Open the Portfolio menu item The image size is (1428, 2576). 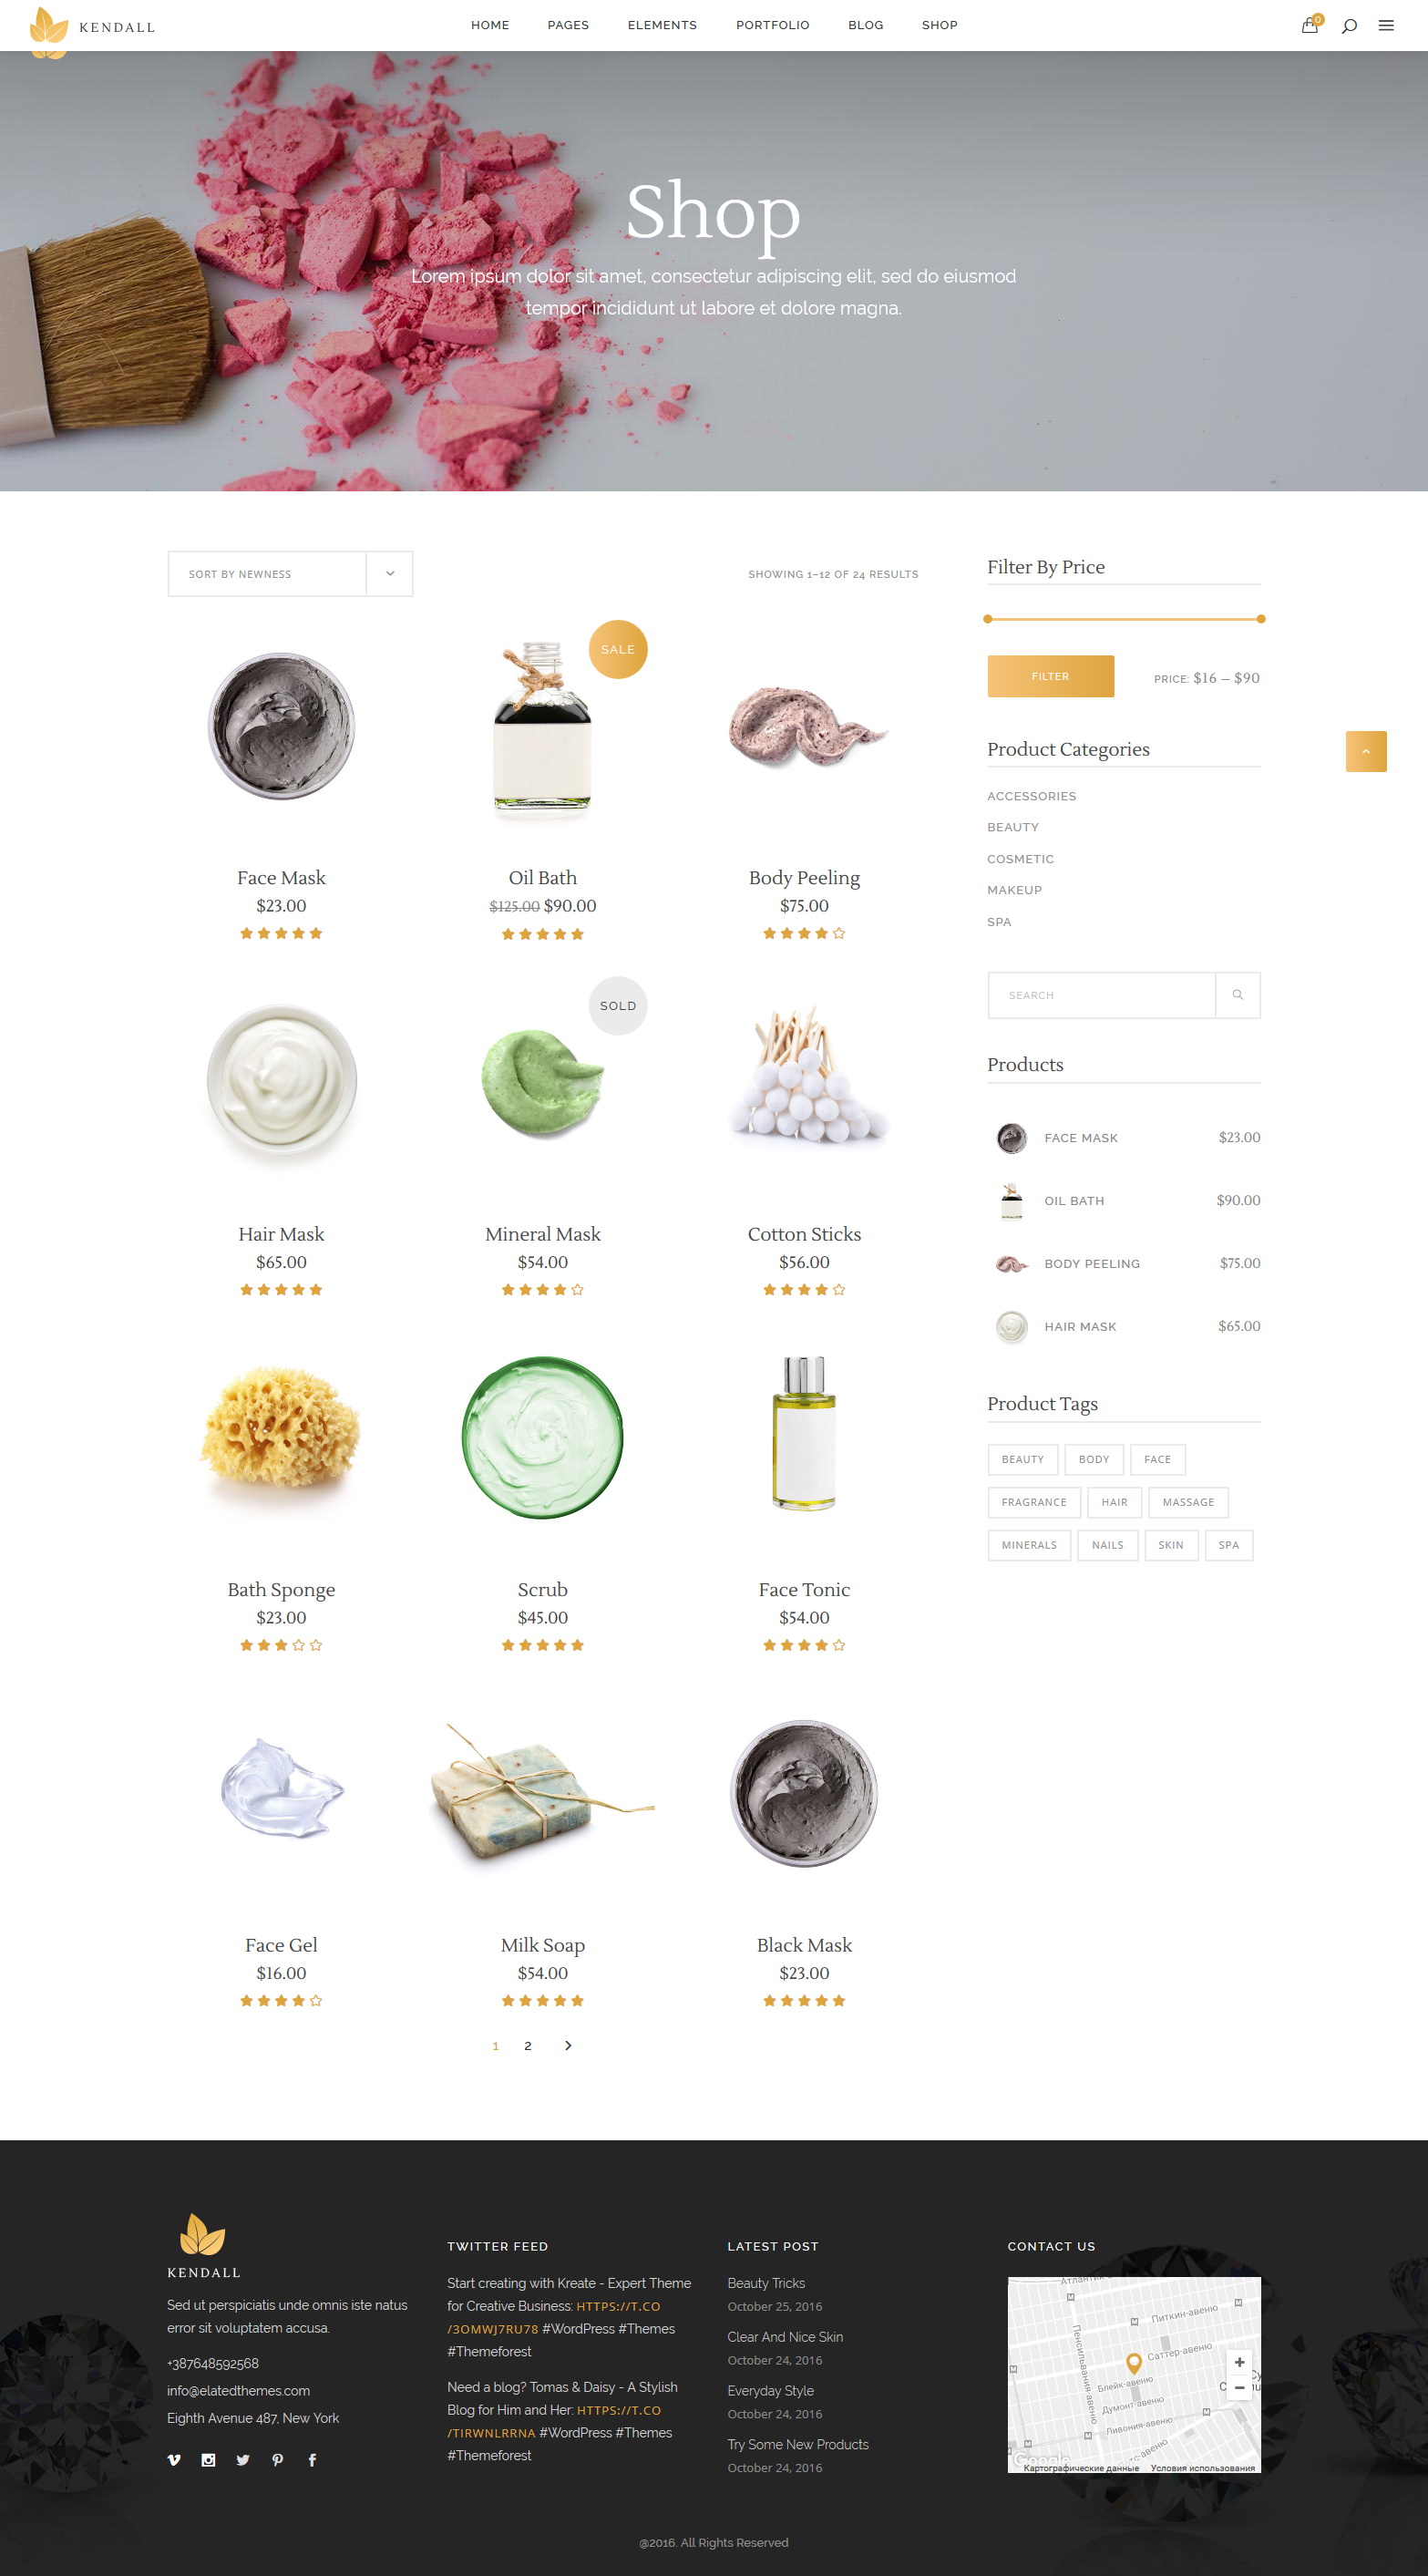[x=772, y=25]
